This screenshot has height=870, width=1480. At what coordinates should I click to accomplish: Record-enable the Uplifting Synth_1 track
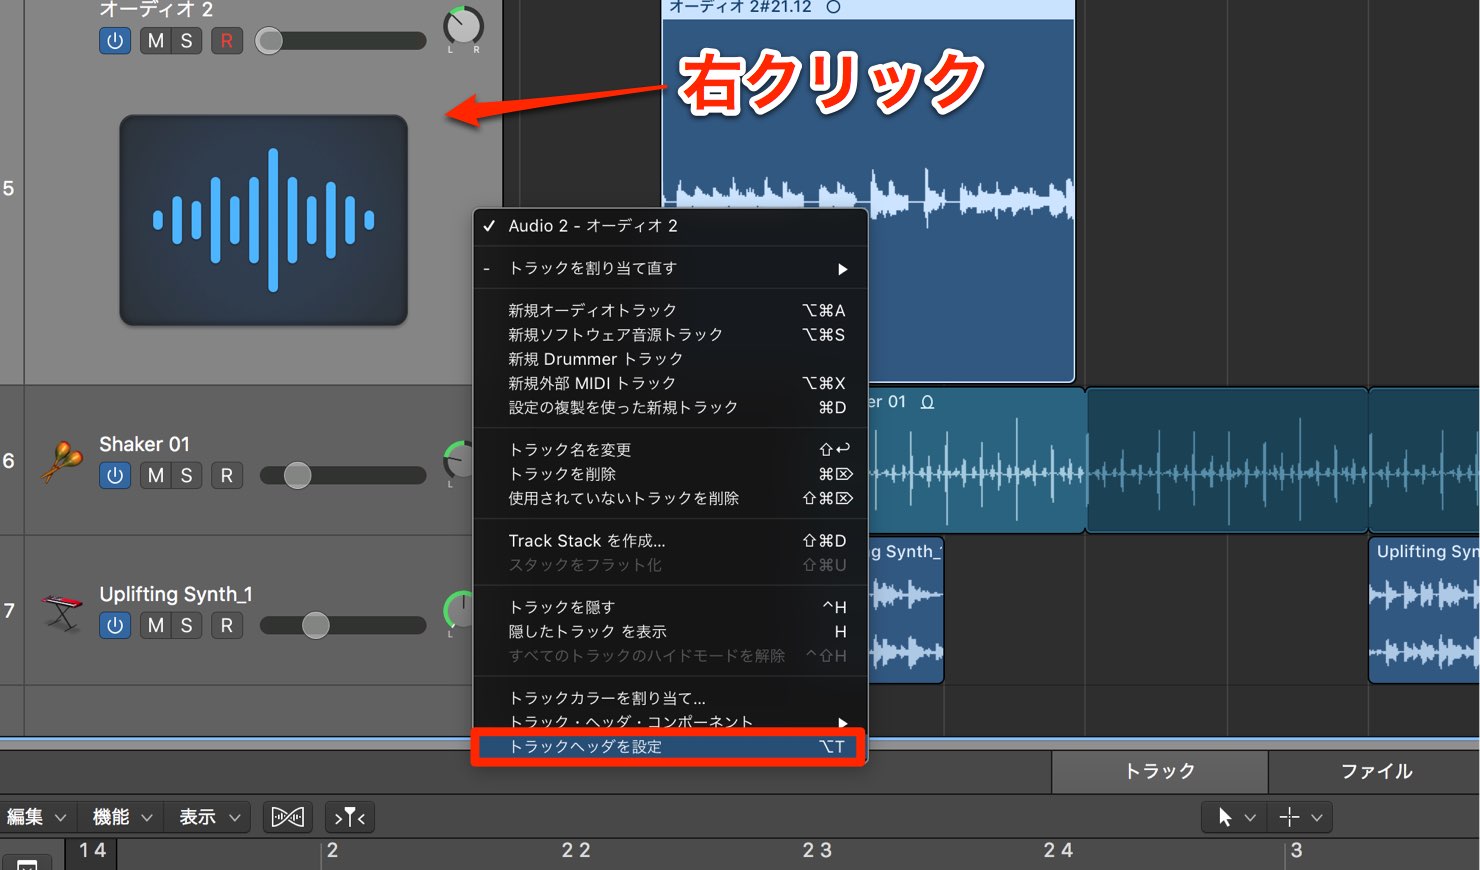(227, 626)
